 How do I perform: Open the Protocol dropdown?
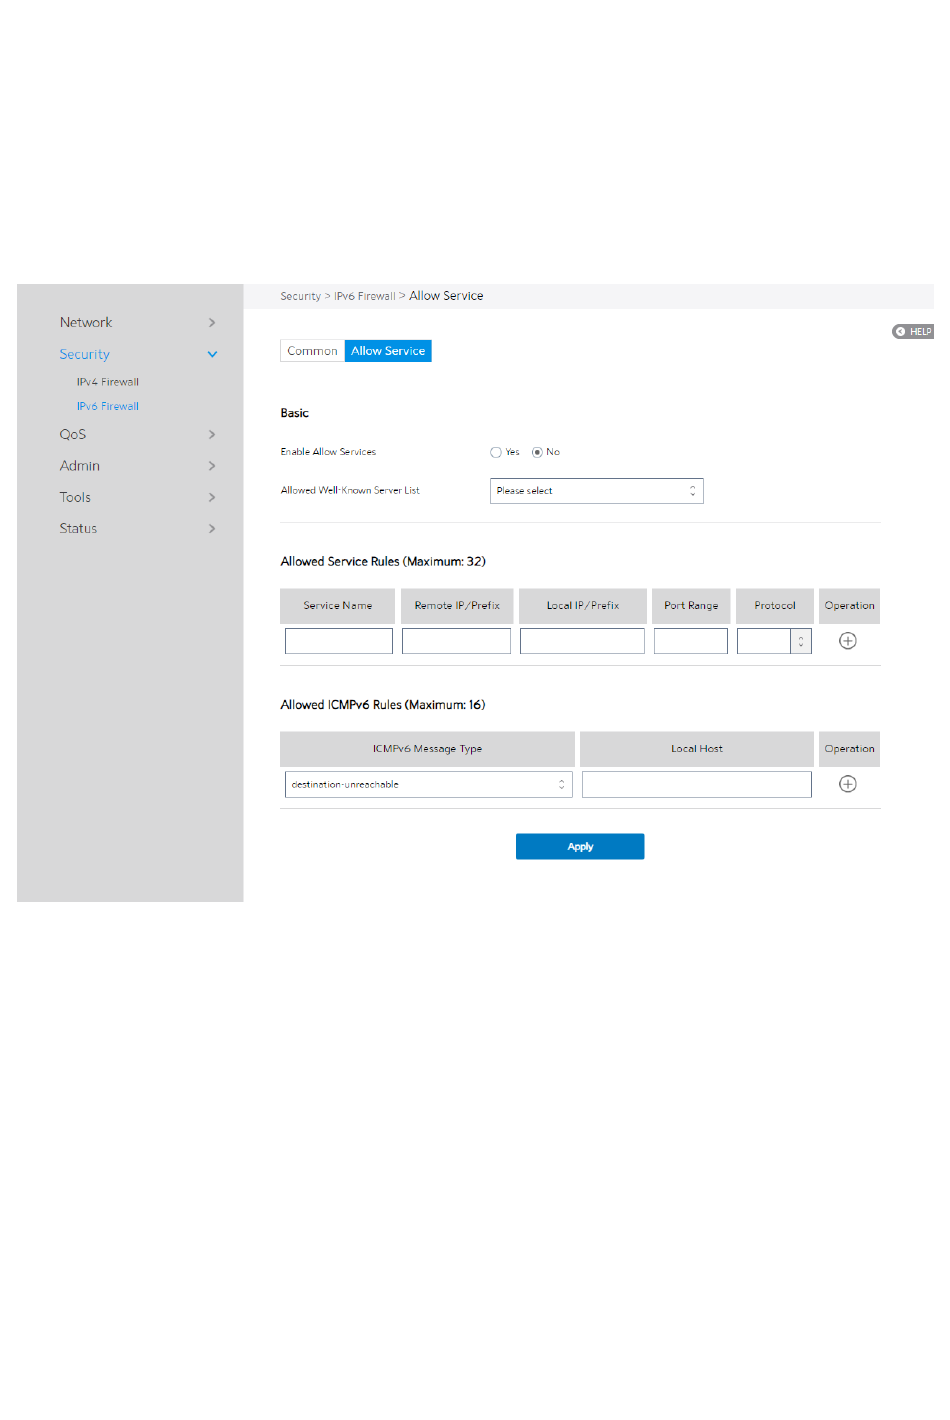[x=774, y=641]
